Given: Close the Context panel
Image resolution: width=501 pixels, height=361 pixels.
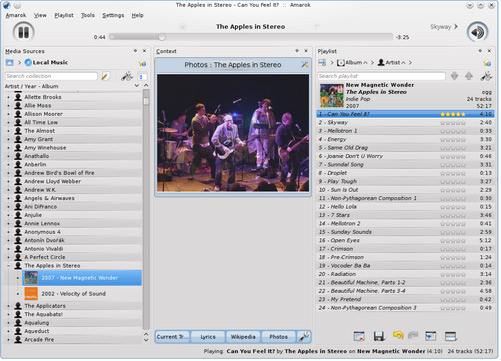Looking at the screenshot, I should point(306,51).
